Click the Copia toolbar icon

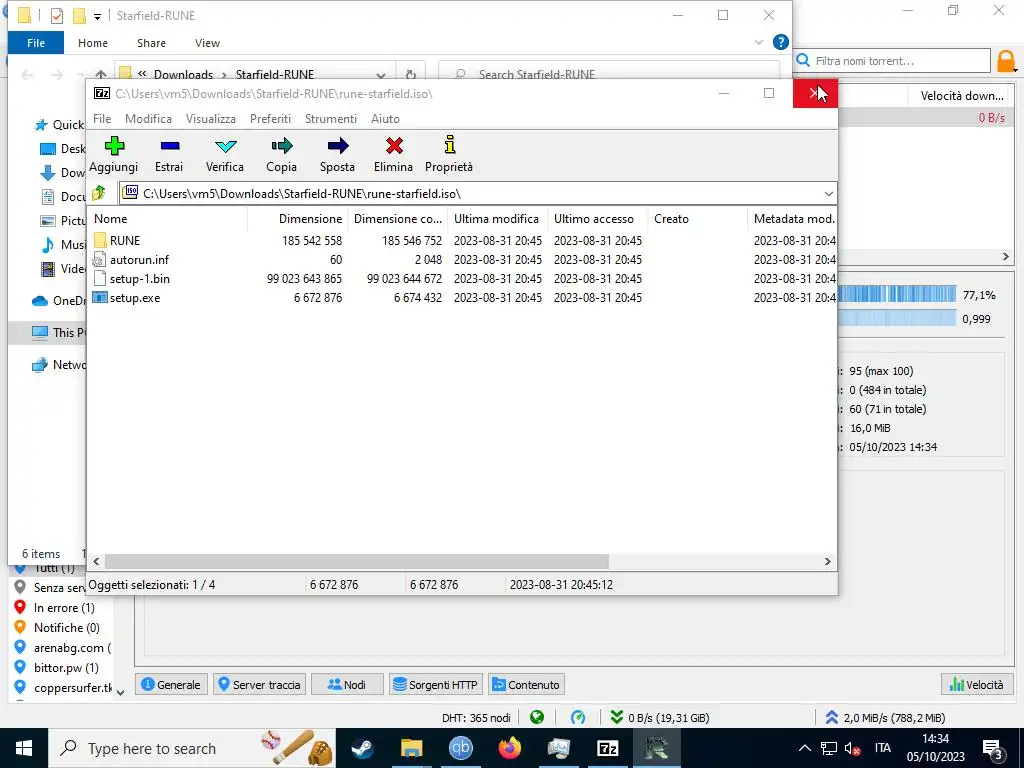pyautogui.click(x=281, y=146)
